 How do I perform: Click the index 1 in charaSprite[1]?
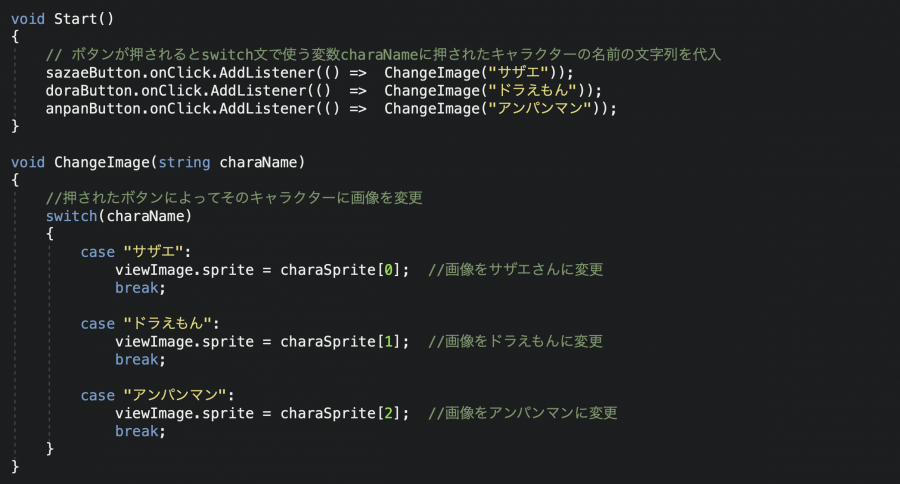[389, 342]
